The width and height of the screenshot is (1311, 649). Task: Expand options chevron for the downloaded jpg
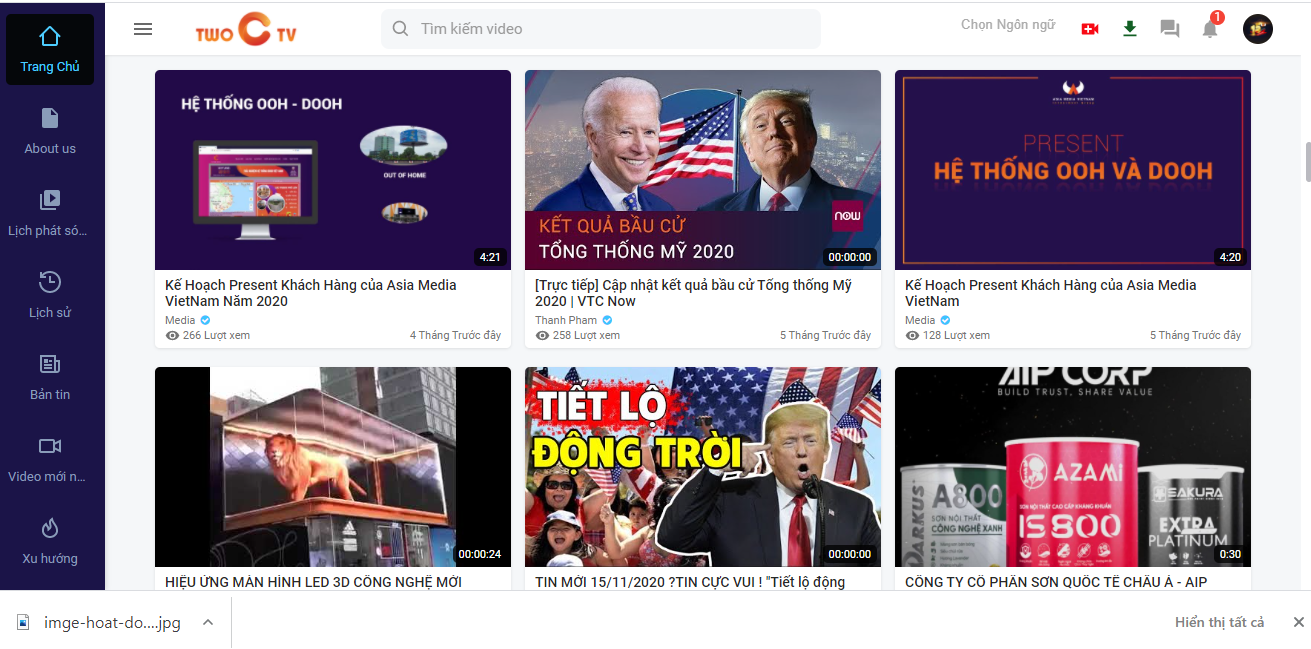tap(208, 623)
